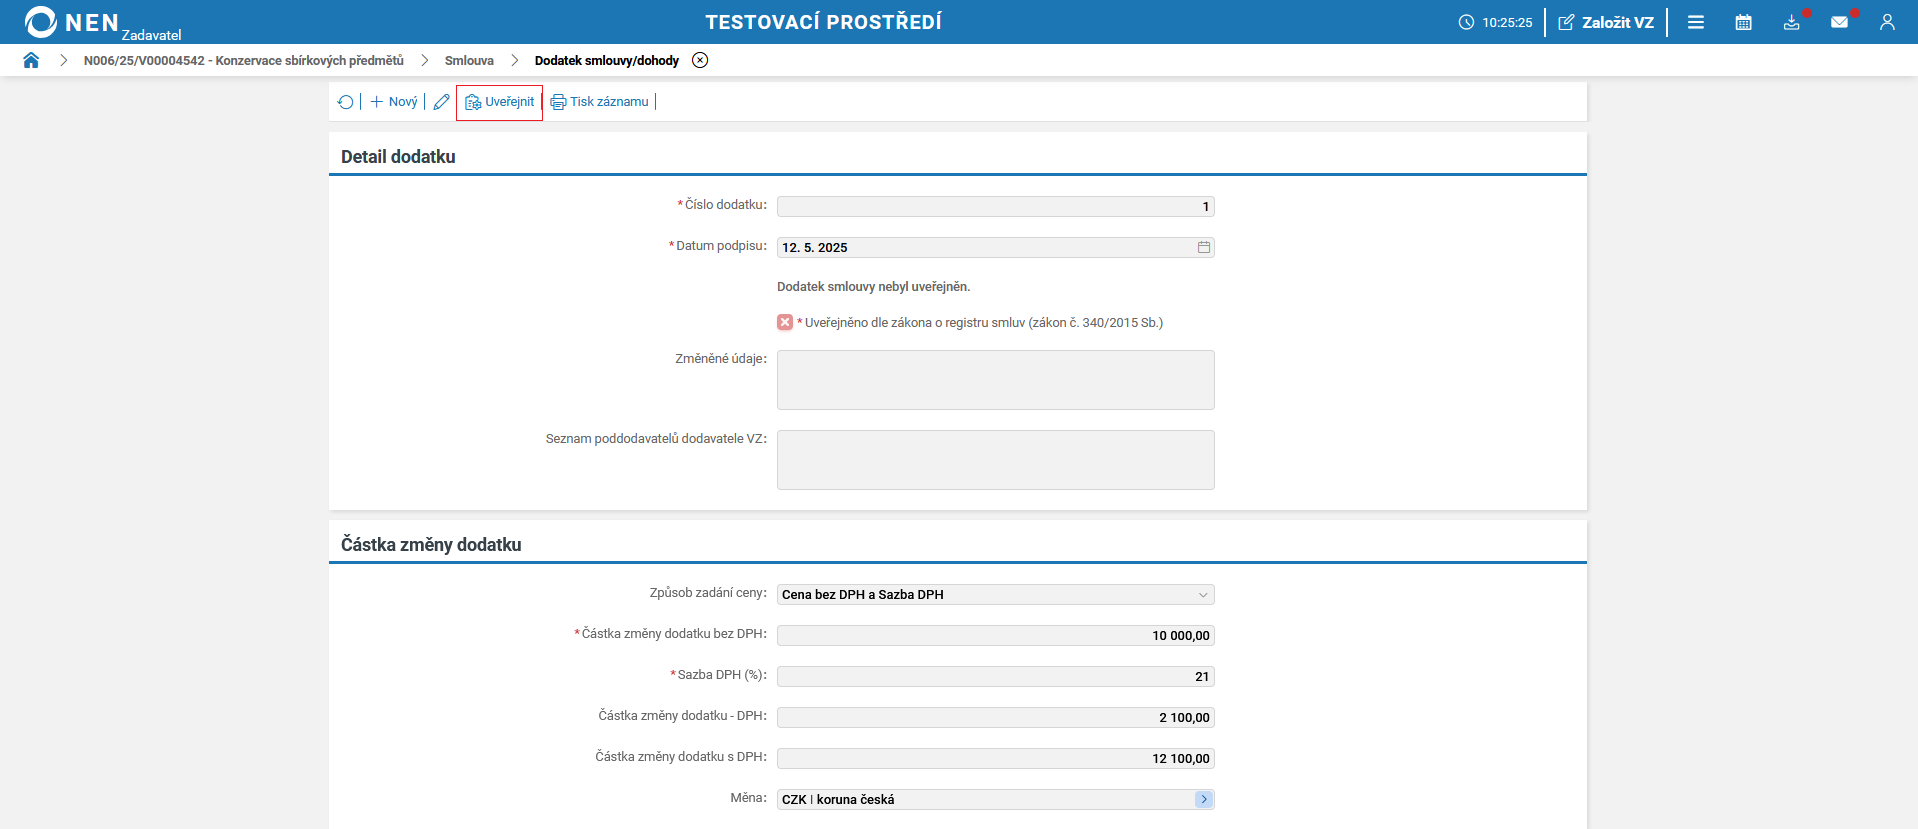Viewport: 1918px width, 829px height.
Task: Close the Dodatek smlouvy/dohody breadcrumb
Action: pyautogui.click(x=700, y=60)
